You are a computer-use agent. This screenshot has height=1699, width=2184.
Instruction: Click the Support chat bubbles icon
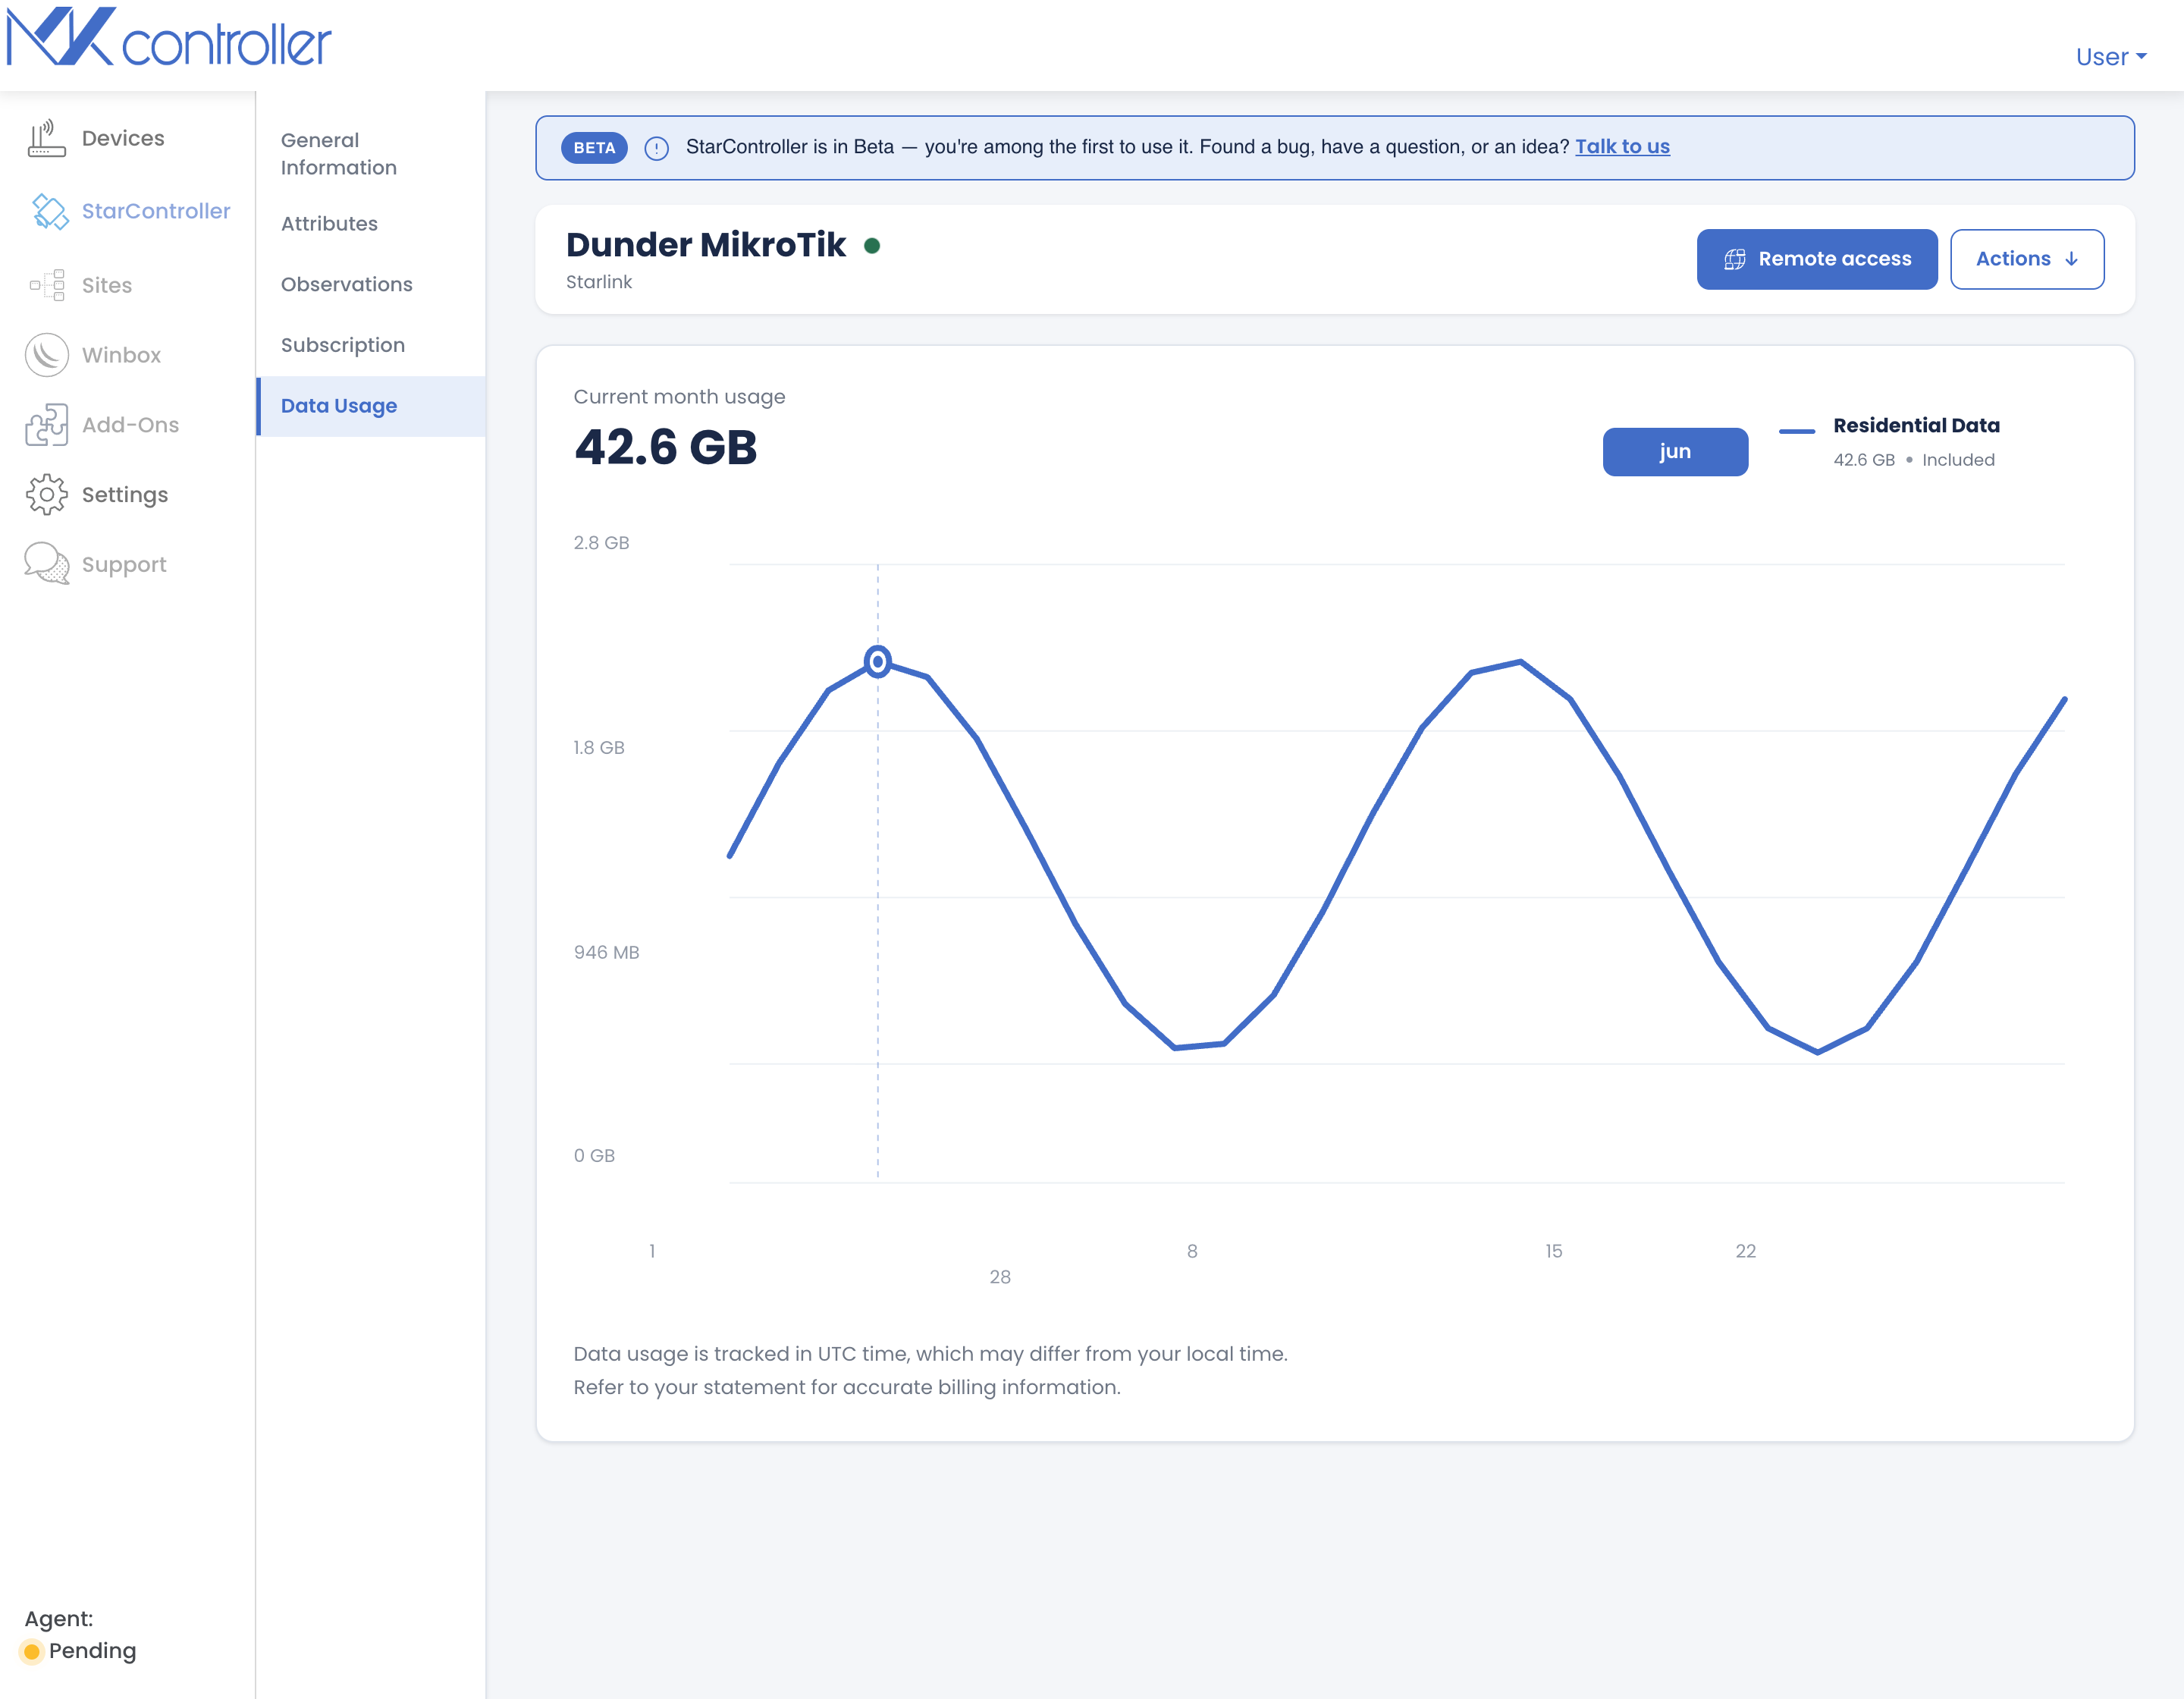47,564
